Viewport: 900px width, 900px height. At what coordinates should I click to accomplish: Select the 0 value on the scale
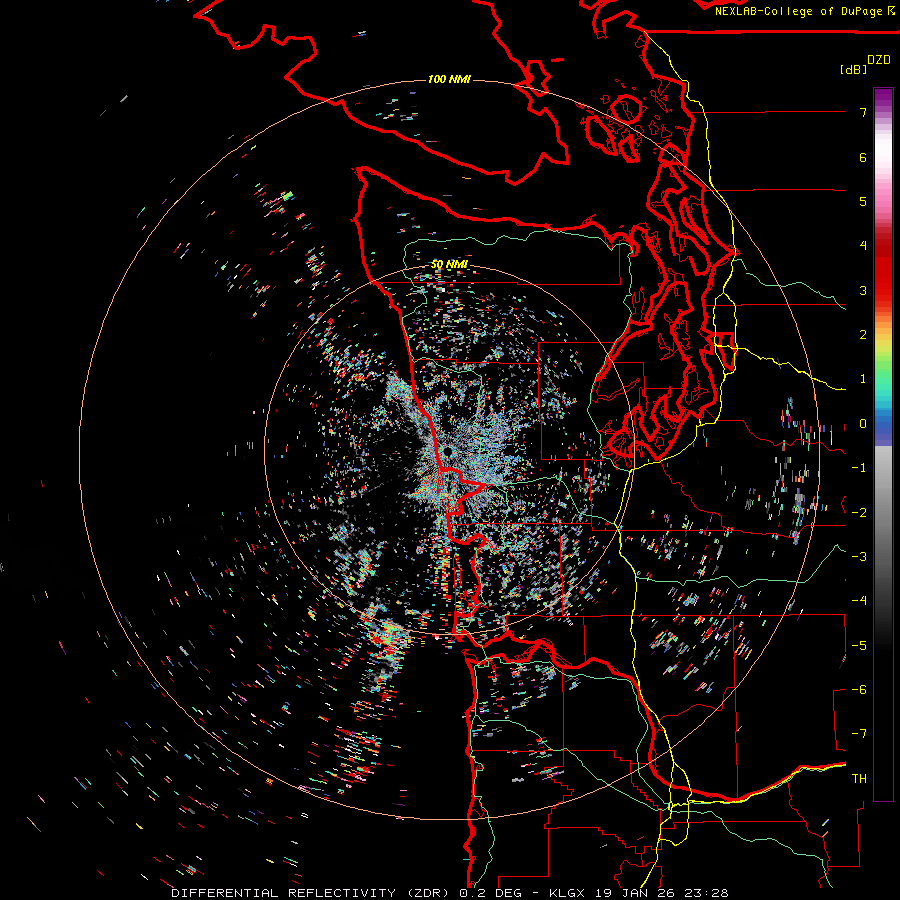point(863,424)
